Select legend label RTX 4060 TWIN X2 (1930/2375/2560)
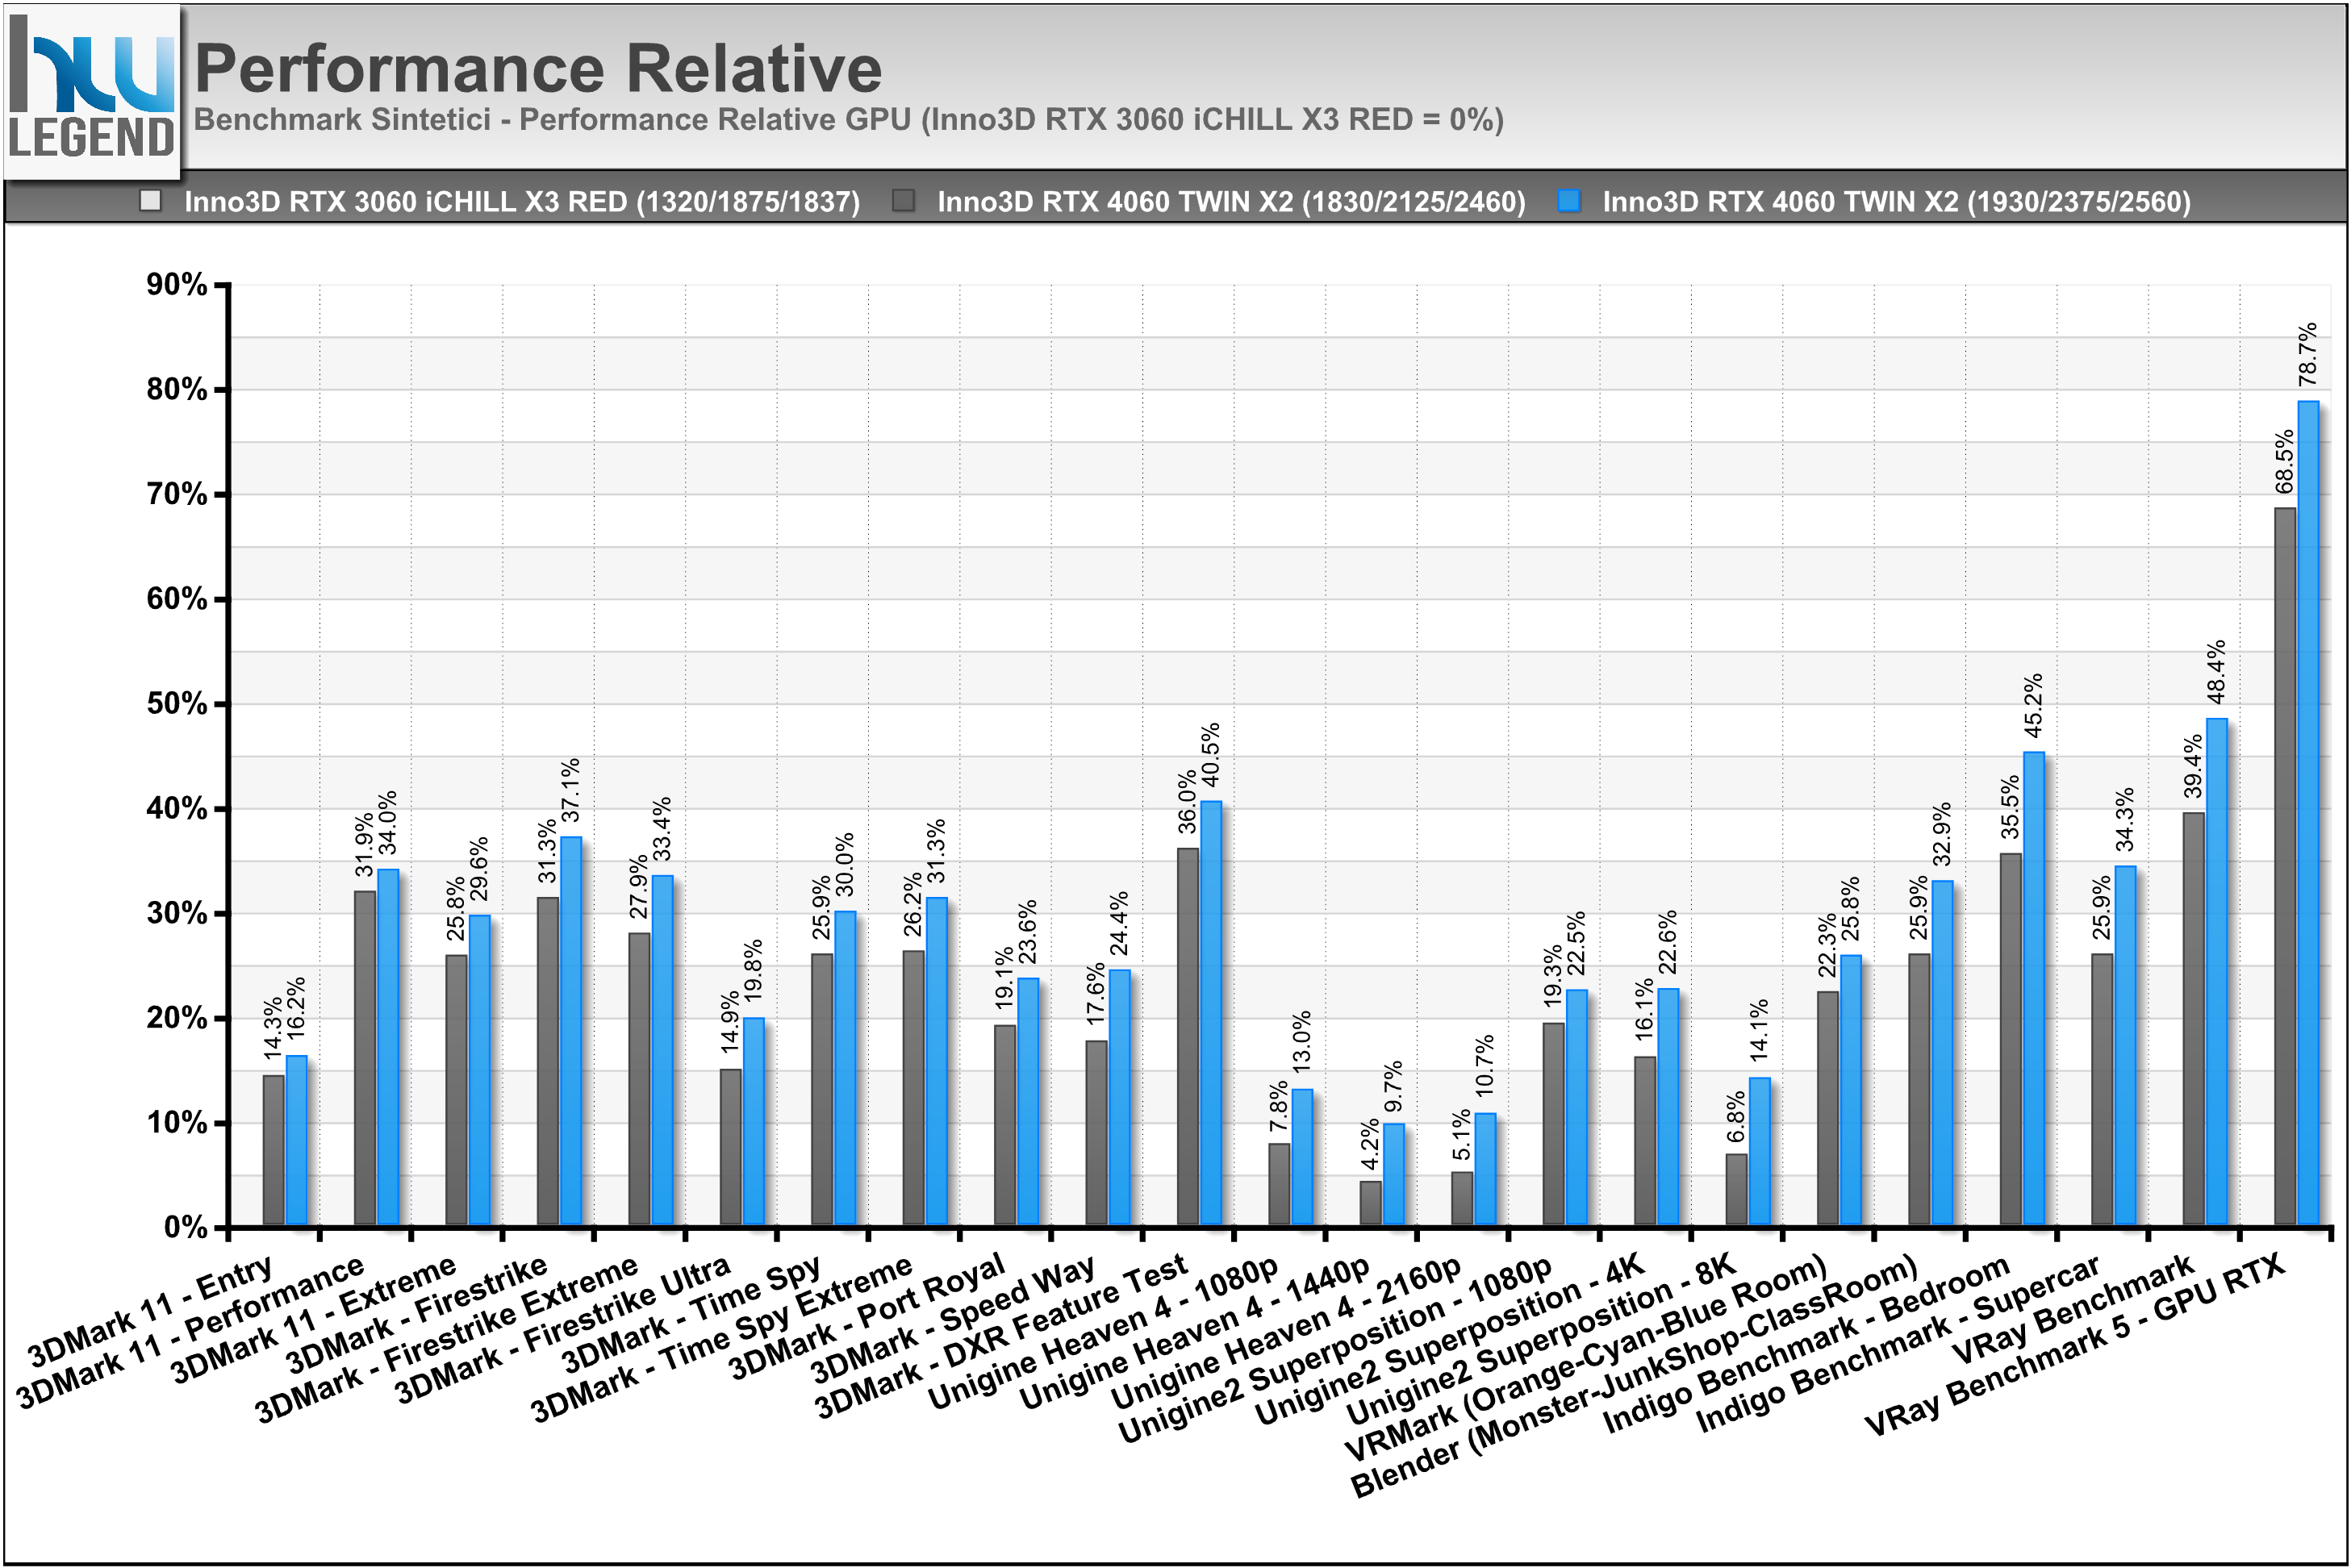Viewport: 2351px width, 1568px height. 1896,202
